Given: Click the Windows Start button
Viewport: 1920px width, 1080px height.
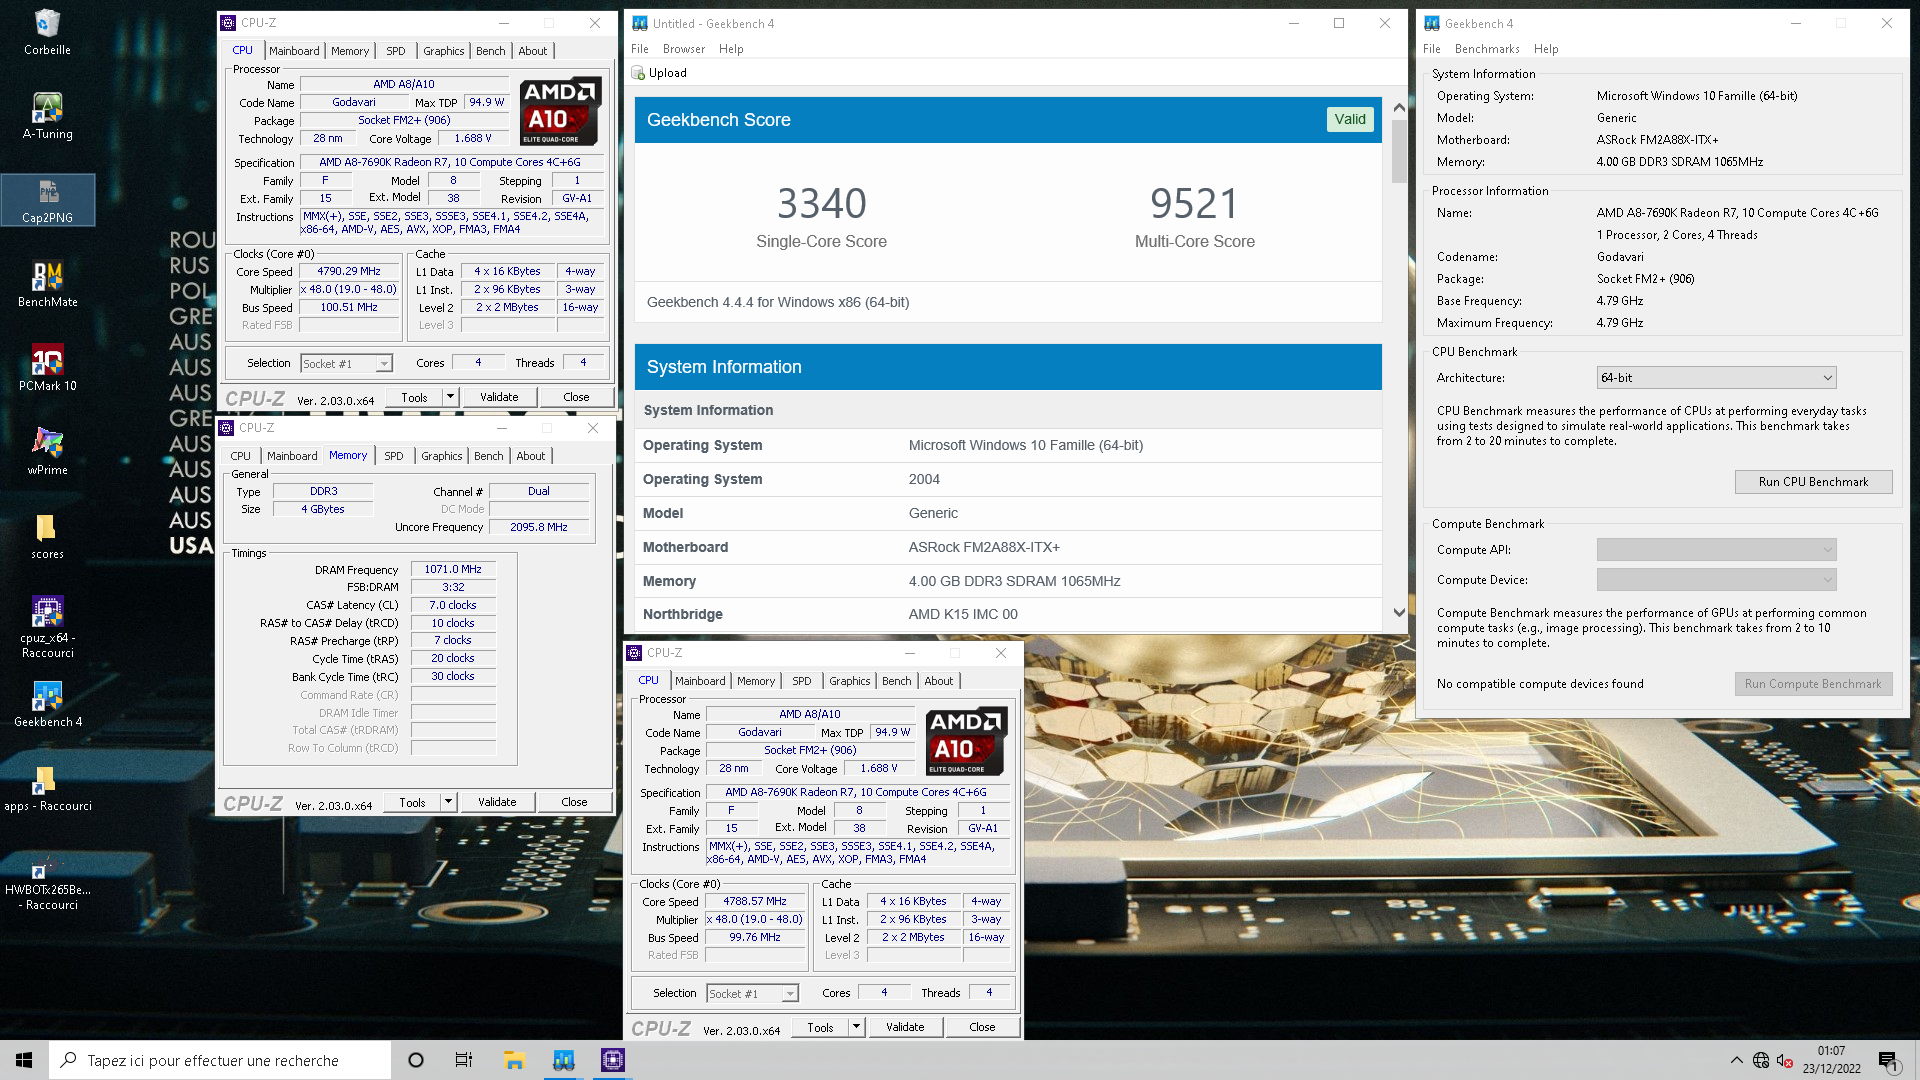Looking at the screenshot, I should 24,1060.
